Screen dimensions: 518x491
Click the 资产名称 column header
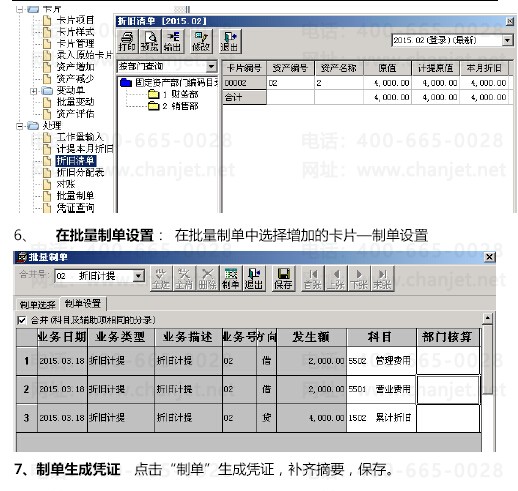[x=338, y=68]
